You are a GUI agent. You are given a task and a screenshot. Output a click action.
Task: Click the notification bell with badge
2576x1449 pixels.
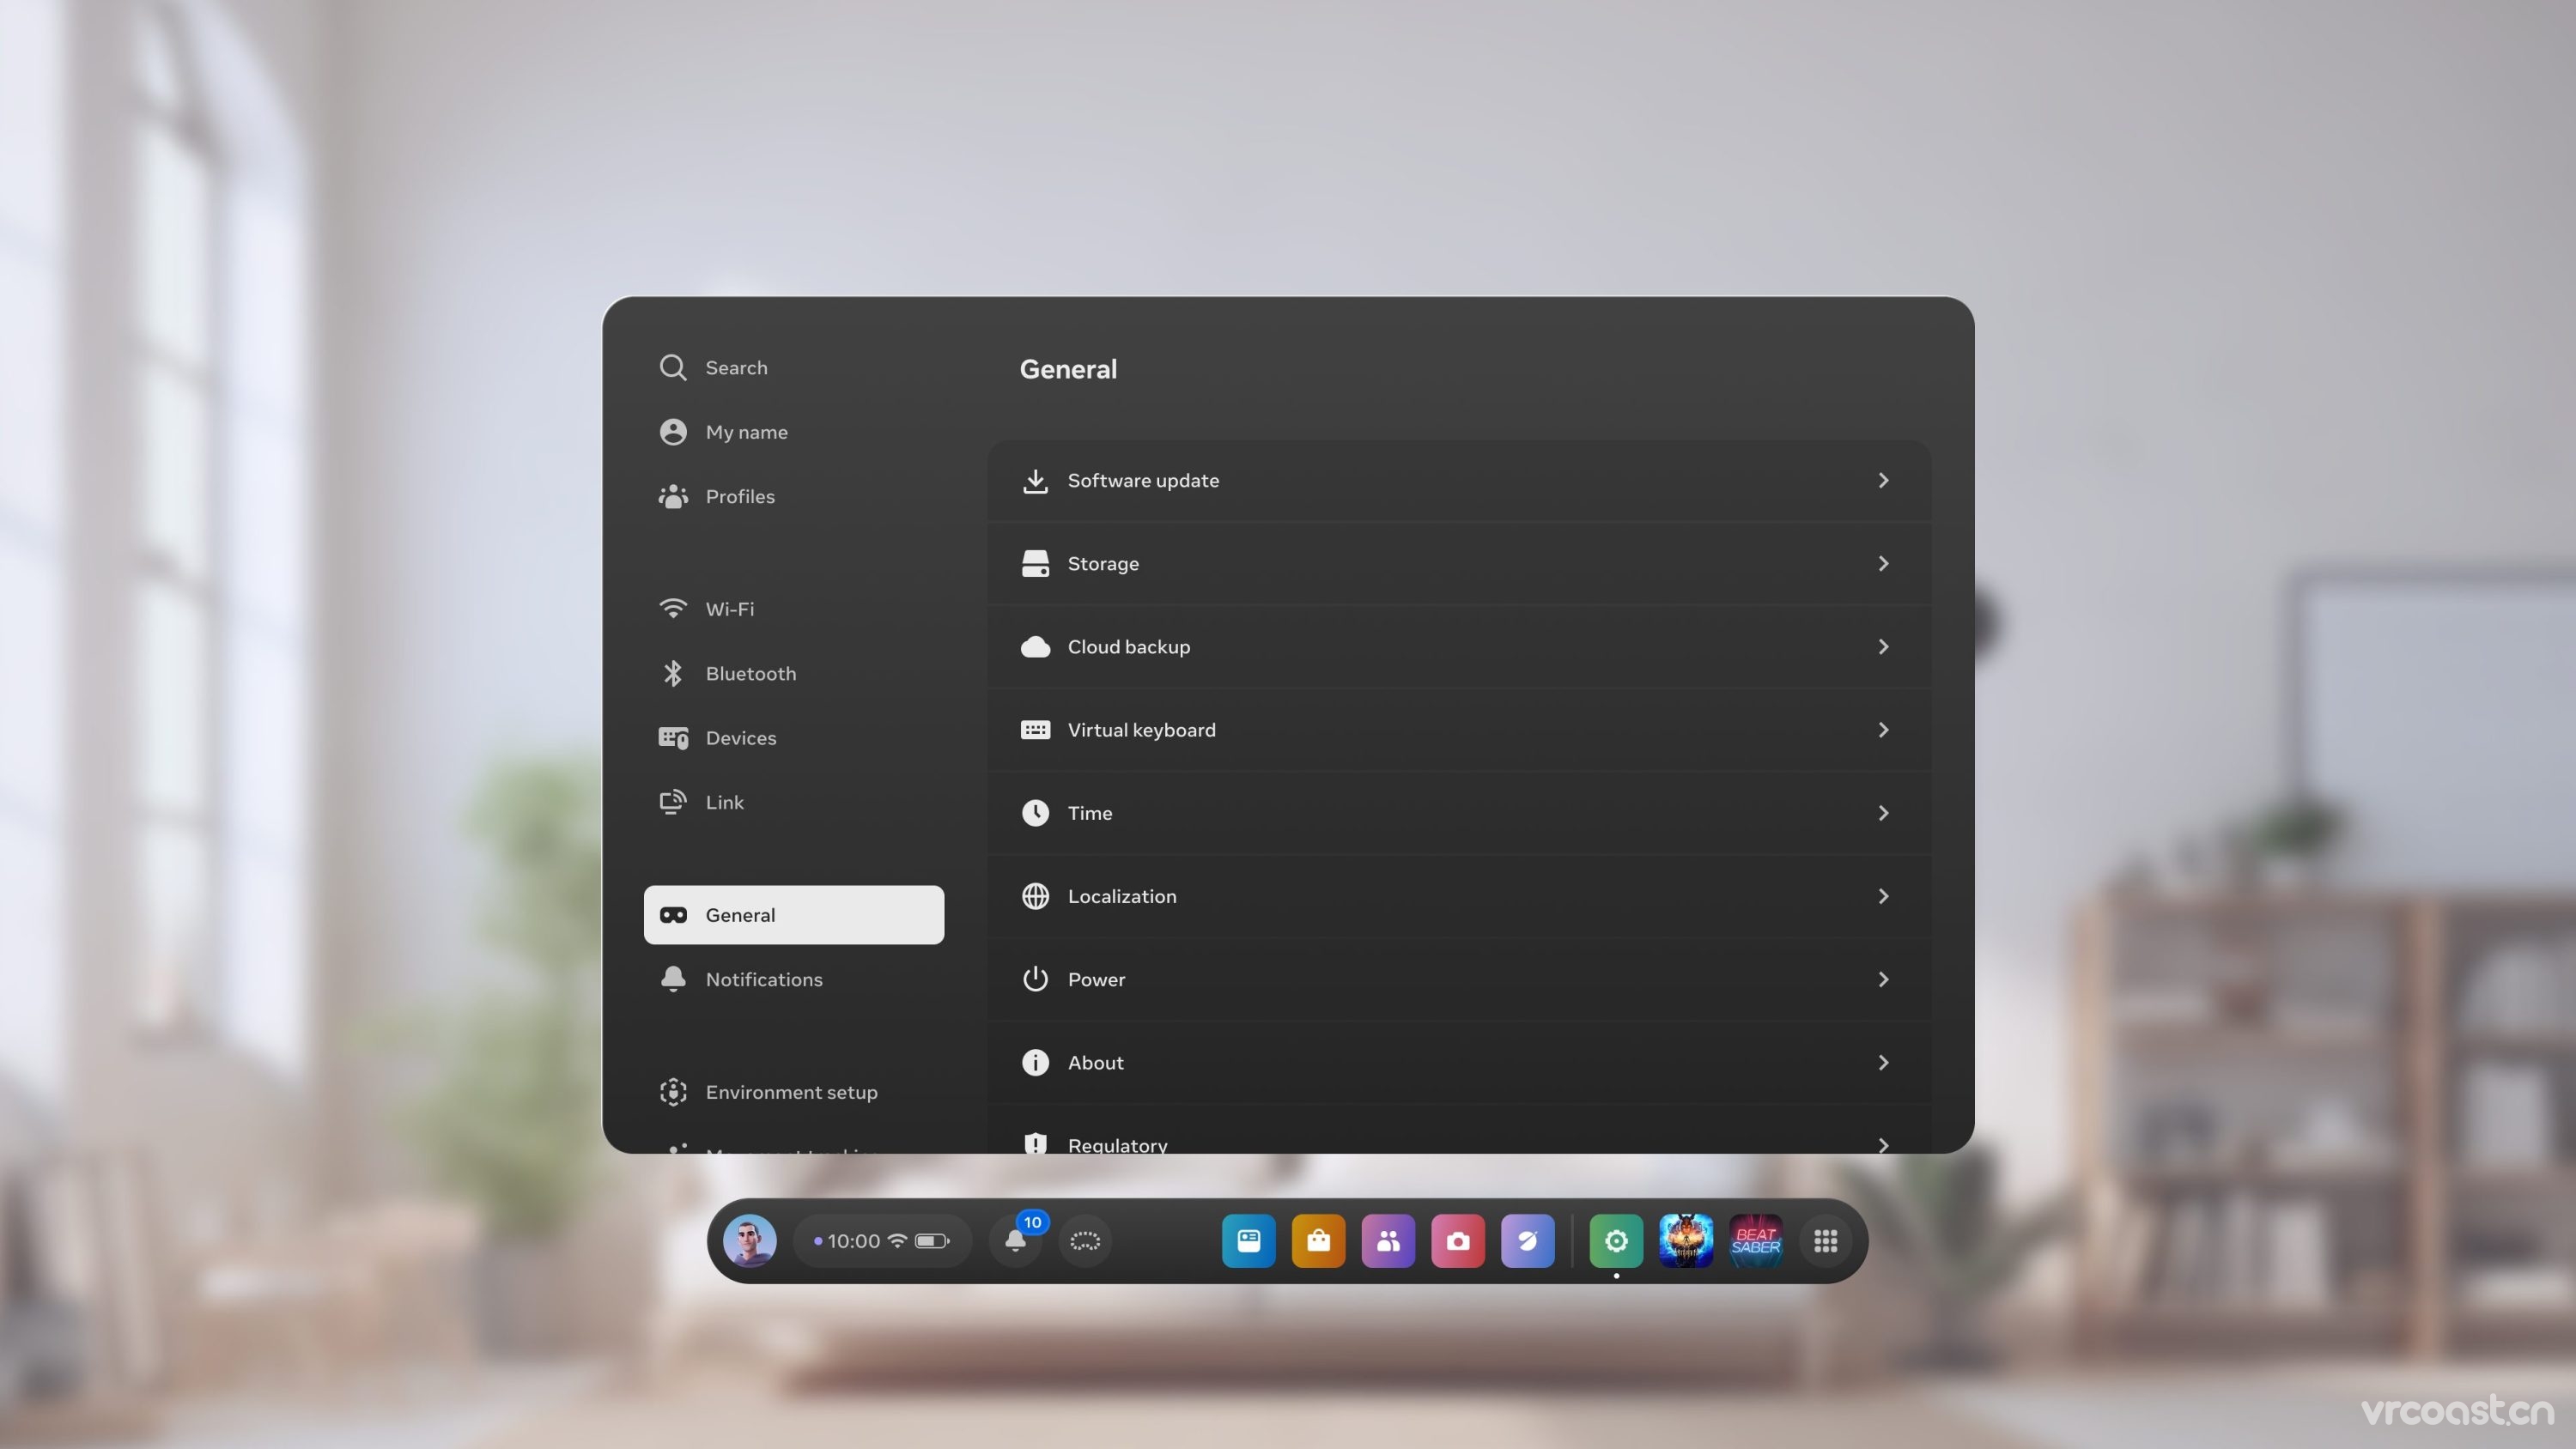click(x=1016, y=1240)
